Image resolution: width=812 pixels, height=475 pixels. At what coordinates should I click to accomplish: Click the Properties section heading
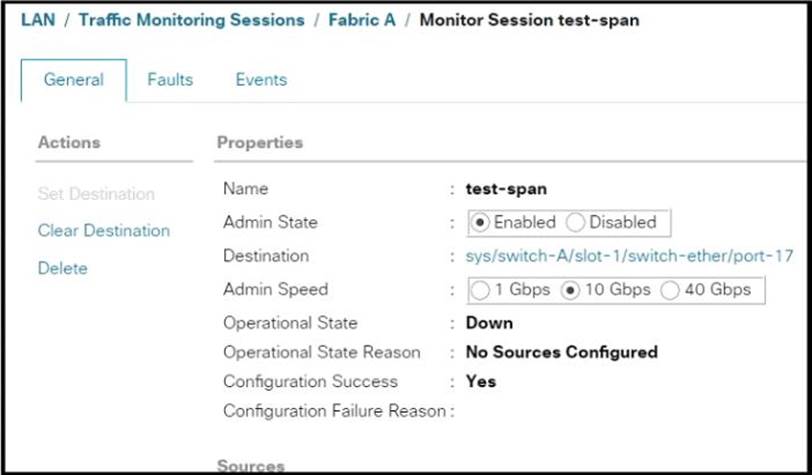click(x=259, y=143)
